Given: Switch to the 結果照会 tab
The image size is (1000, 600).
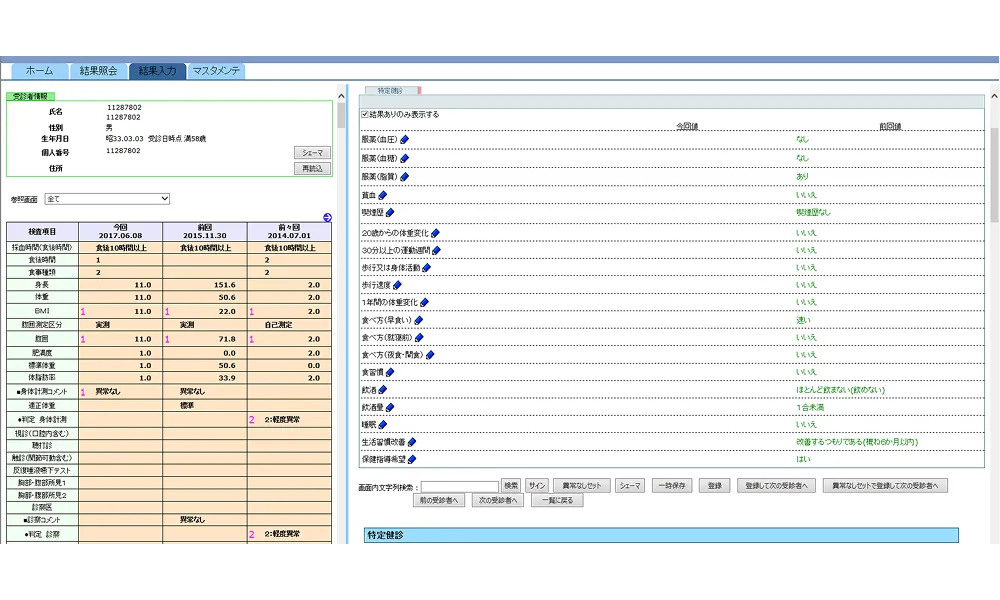Looking at the screenshot, I should coord(99,71).
